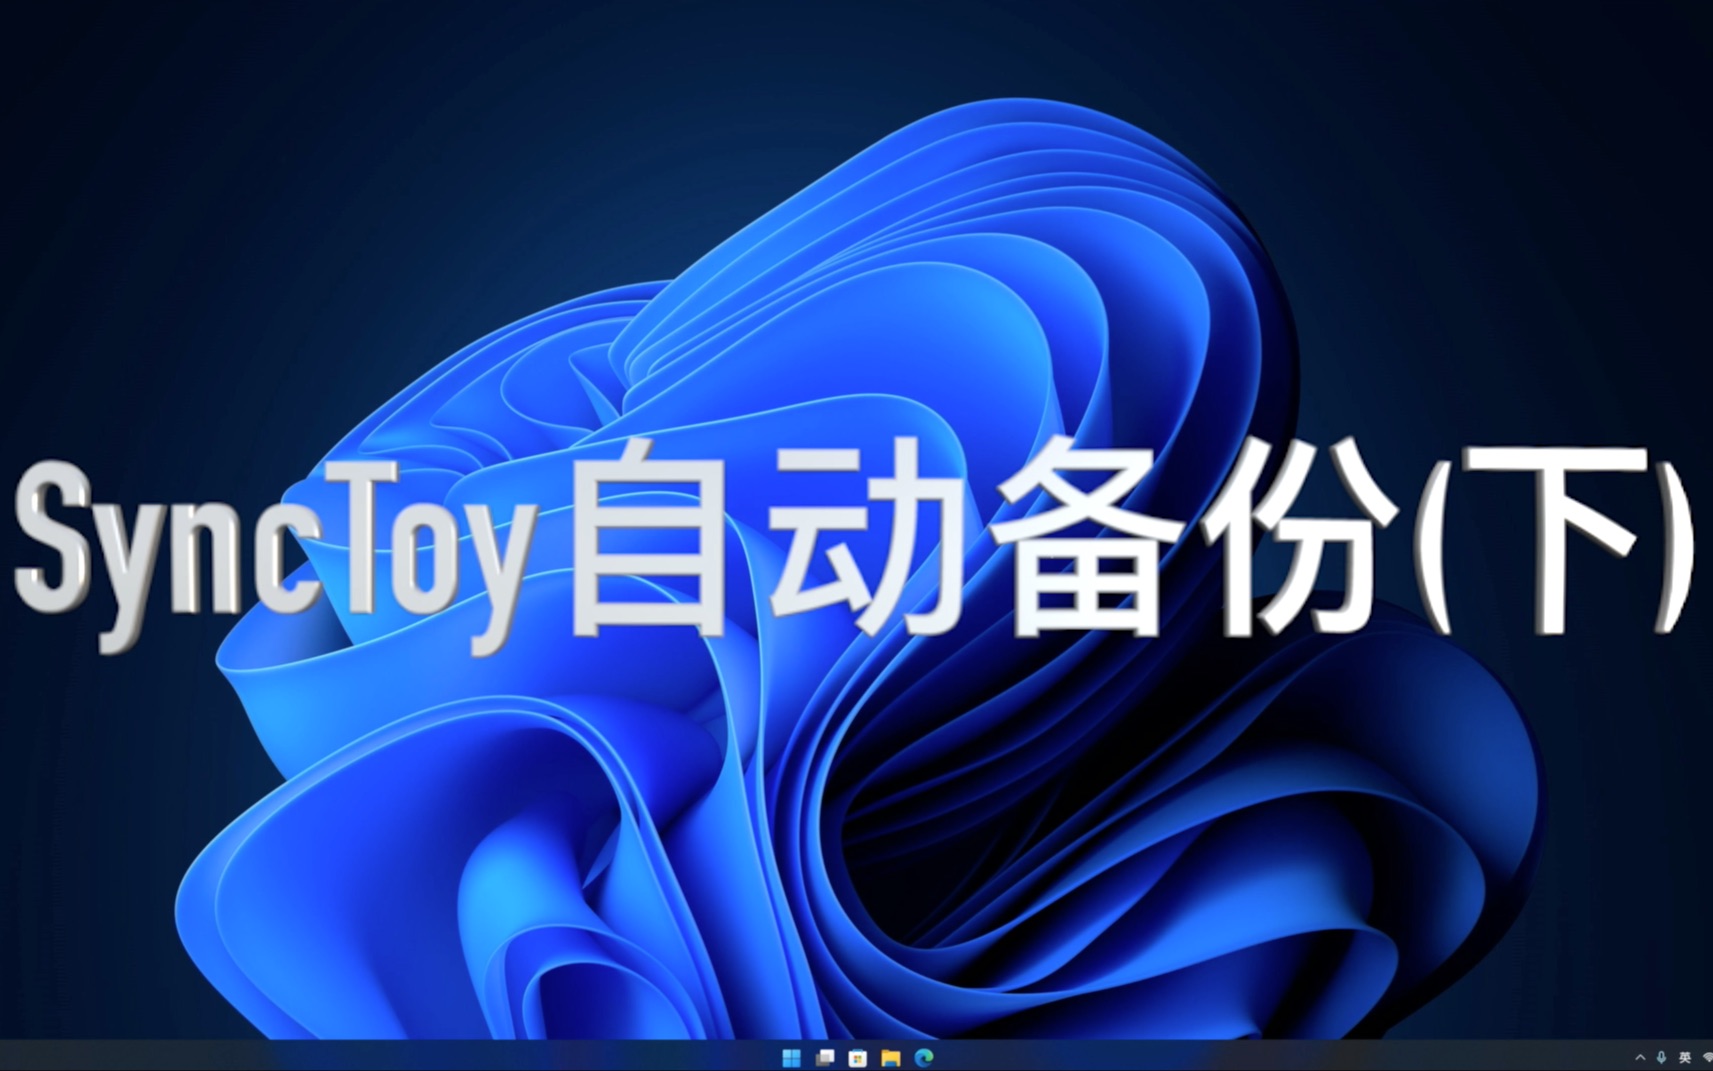Expand the hidden system tray icons chevron
Image resolution: width=1713 pixels, height=1071 pixels.
(x=1640, y=1057)
